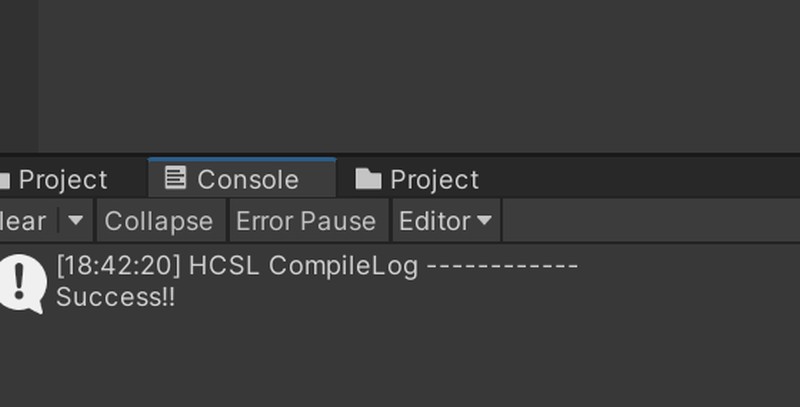800x407 pixels.
Task: Open the Editor dropdown label
Action: [434, 221]
